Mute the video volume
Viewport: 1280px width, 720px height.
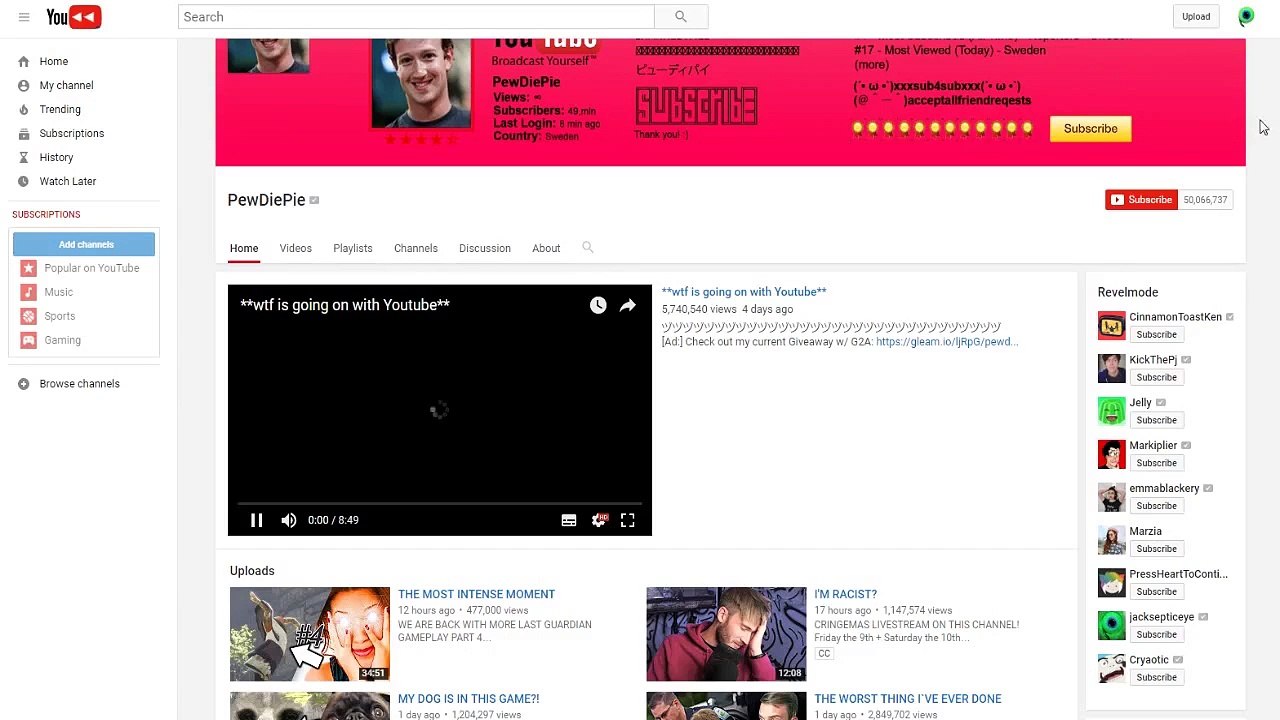pyautogui.click(x=289, y=520)
